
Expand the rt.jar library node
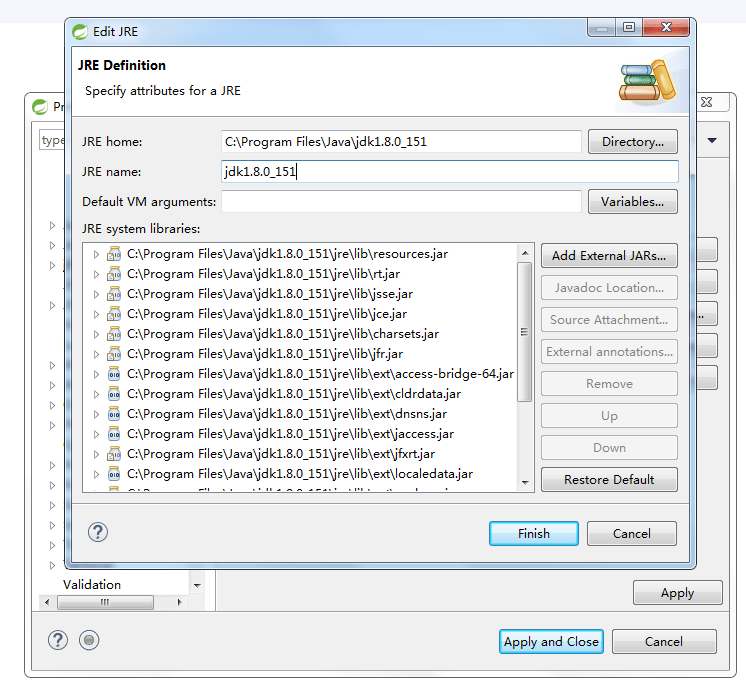96,274
